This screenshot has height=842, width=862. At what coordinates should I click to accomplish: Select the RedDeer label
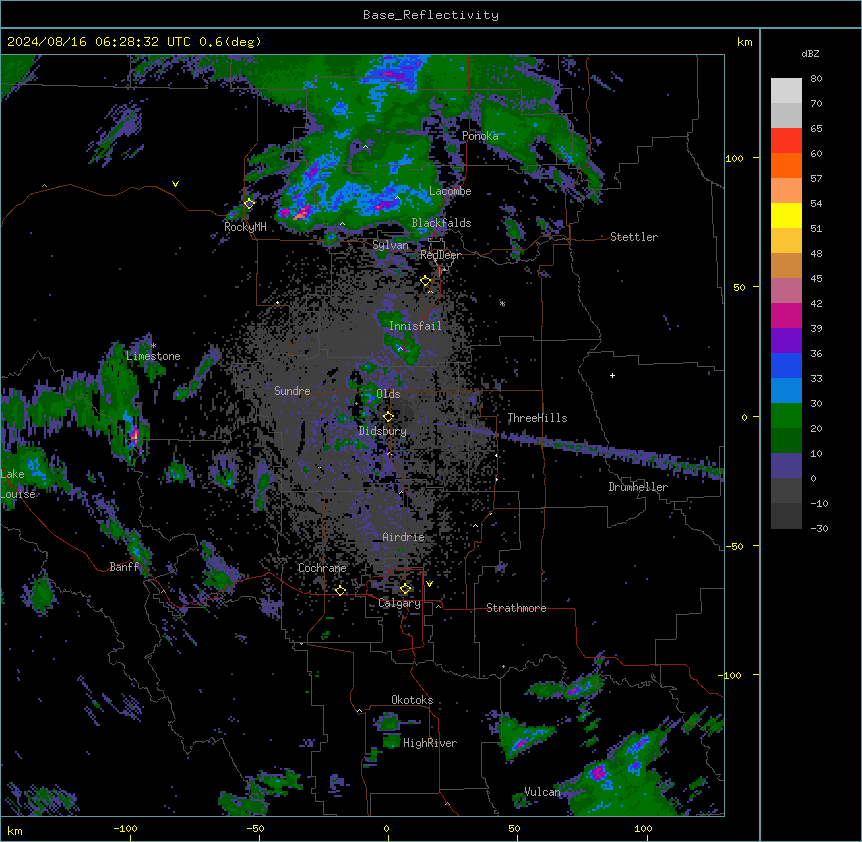(440, 255)
